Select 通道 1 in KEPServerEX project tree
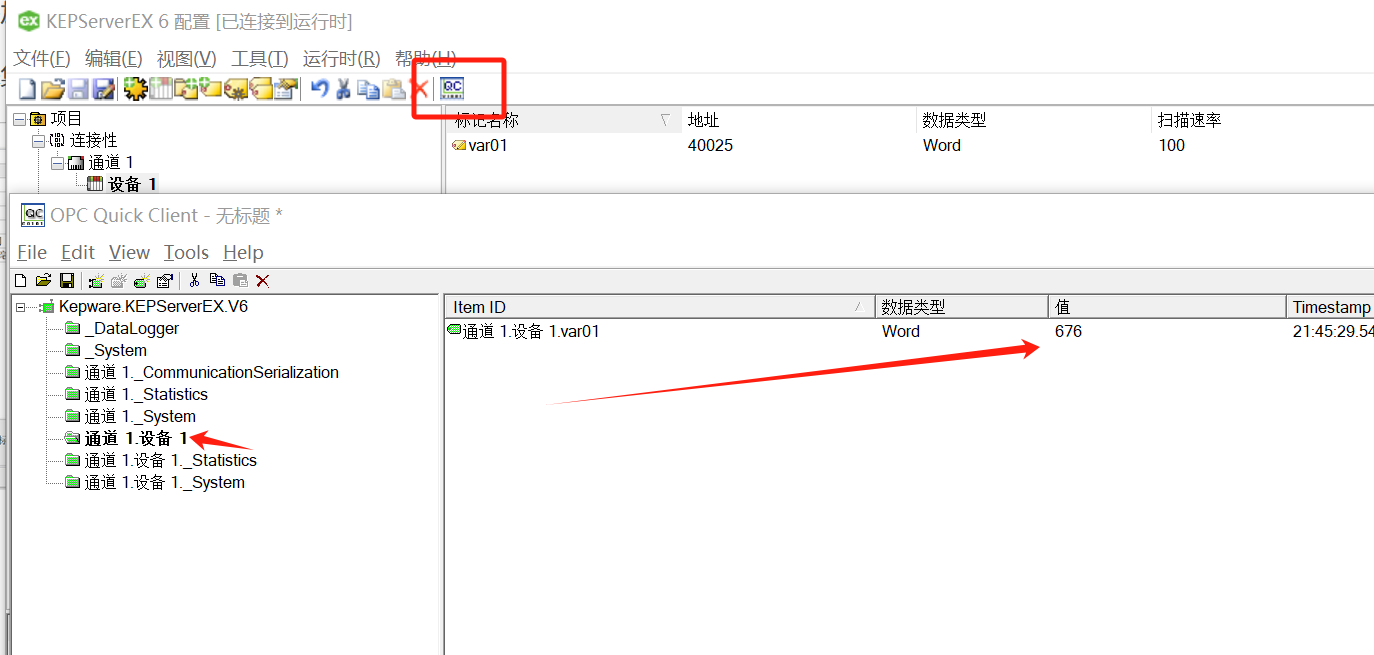Screen dimensions: 1374x655 click(111, 162)
